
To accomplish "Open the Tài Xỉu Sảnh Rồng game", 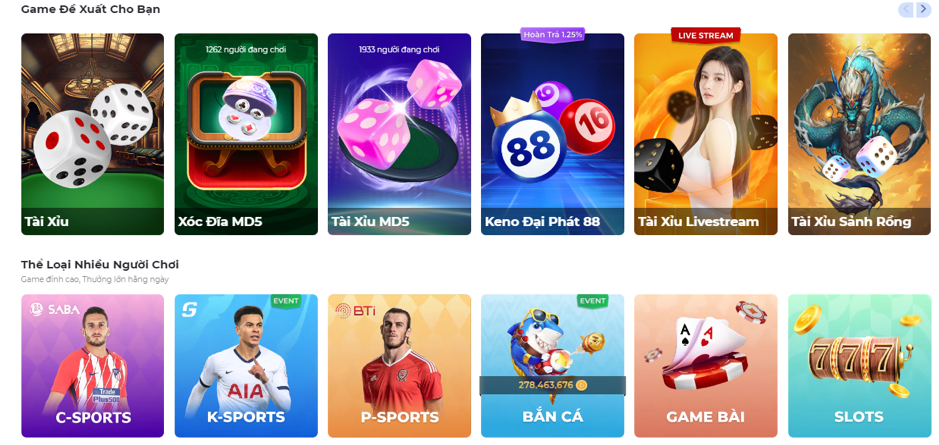I will 859,134.
